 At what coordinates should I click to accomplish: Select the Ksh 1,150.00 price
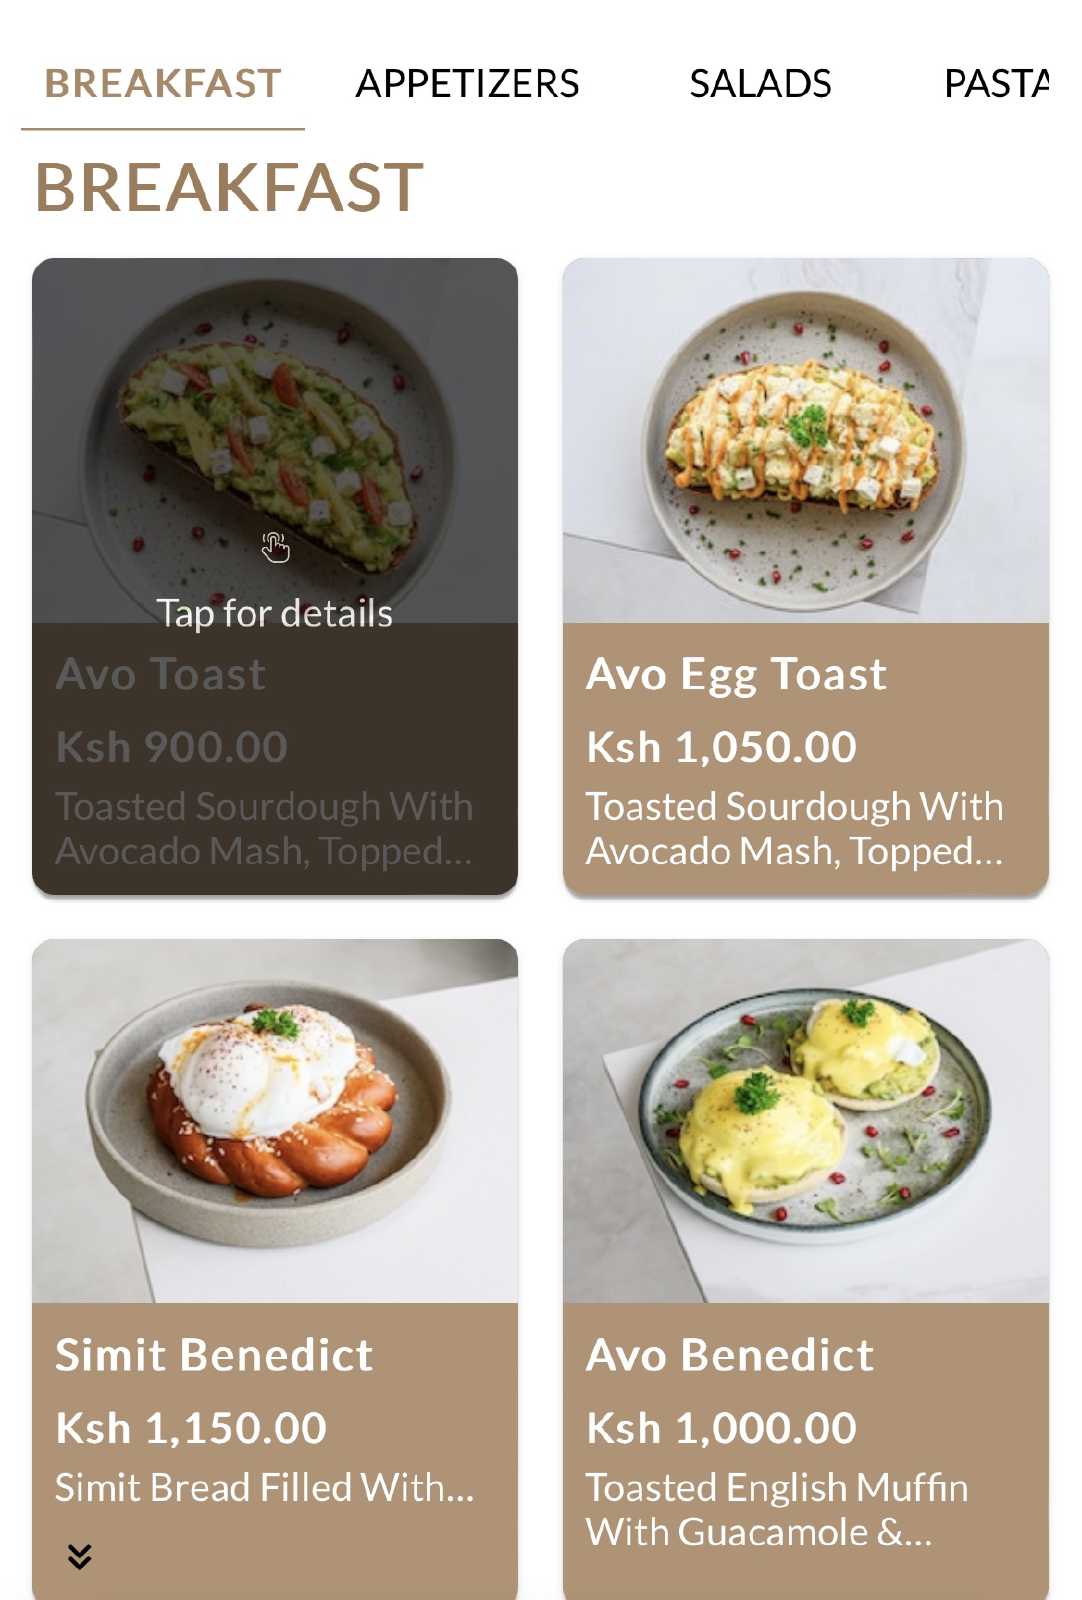pos(191,1428)
